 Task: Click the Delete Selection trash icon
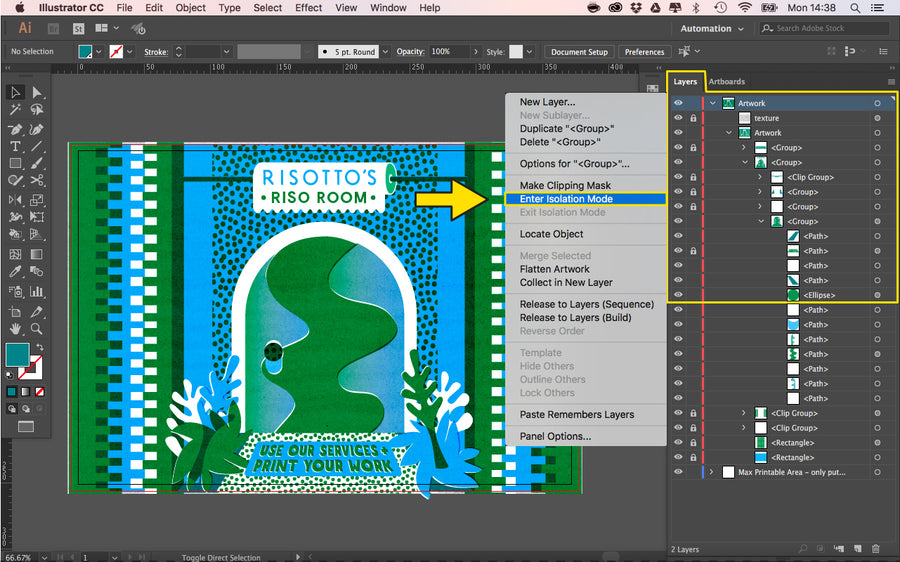pyautogui.click(x=876, y=549)
